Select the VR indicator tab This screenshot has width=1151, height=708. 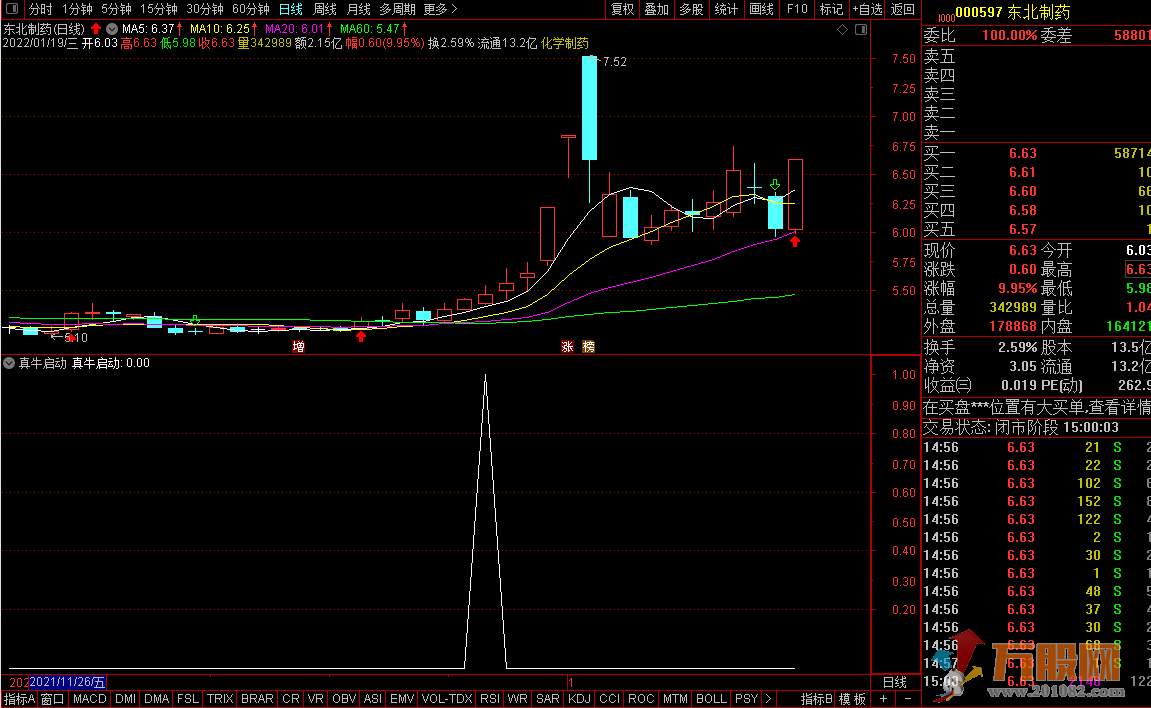coord(316,699)
